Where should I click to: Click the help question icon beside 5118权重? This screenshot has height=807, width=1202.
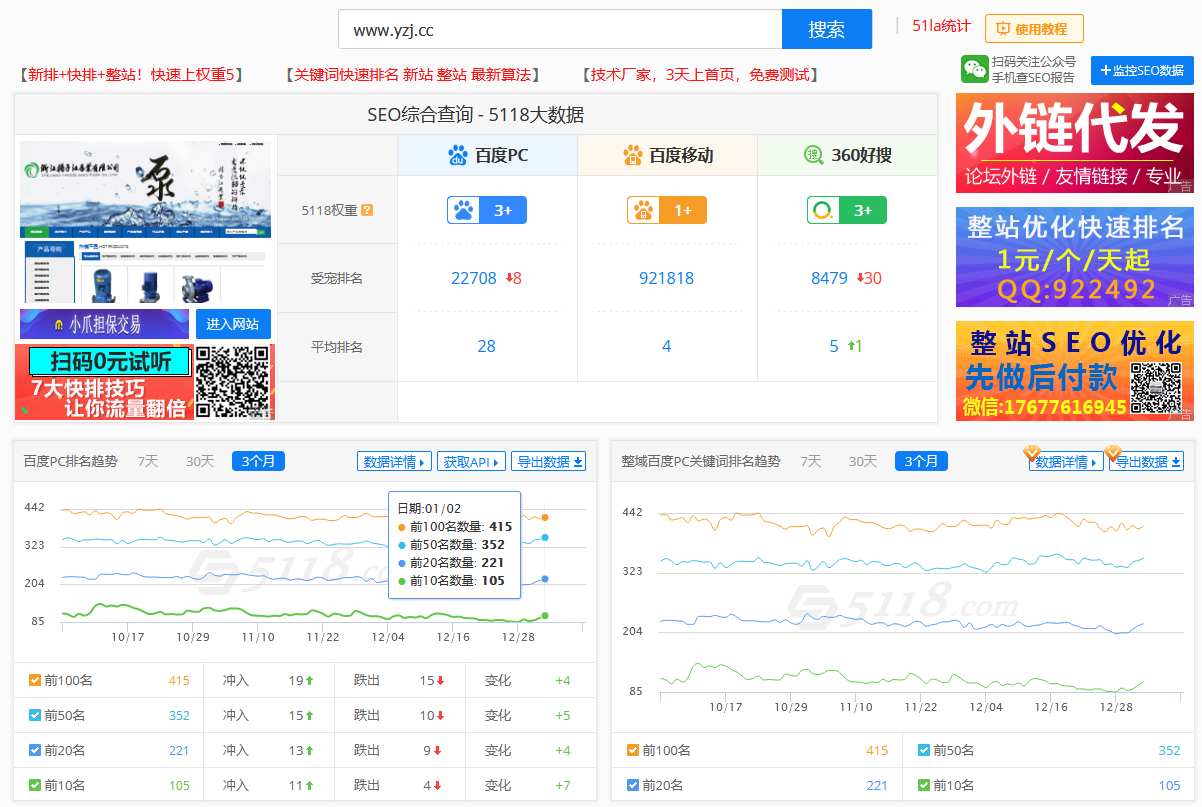click(x=367, y=210)
